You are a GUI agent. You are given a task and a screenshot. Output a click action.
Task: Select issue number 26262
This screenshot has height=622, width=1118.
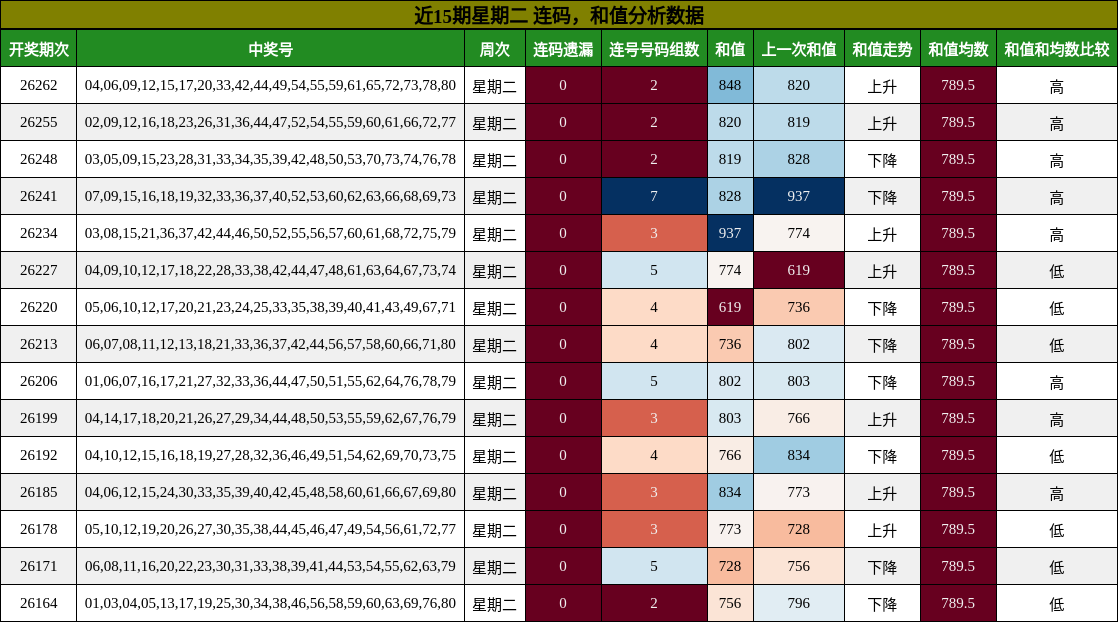(39, 86)
